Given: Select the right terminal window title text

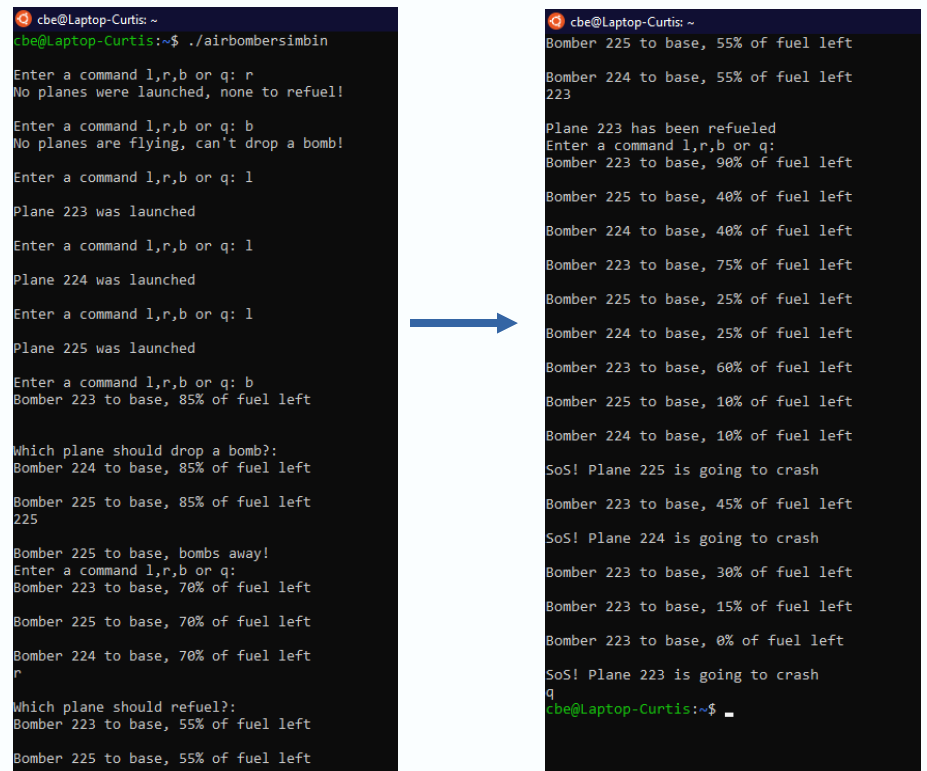Looking at the screenshot, I should point(632,22).
